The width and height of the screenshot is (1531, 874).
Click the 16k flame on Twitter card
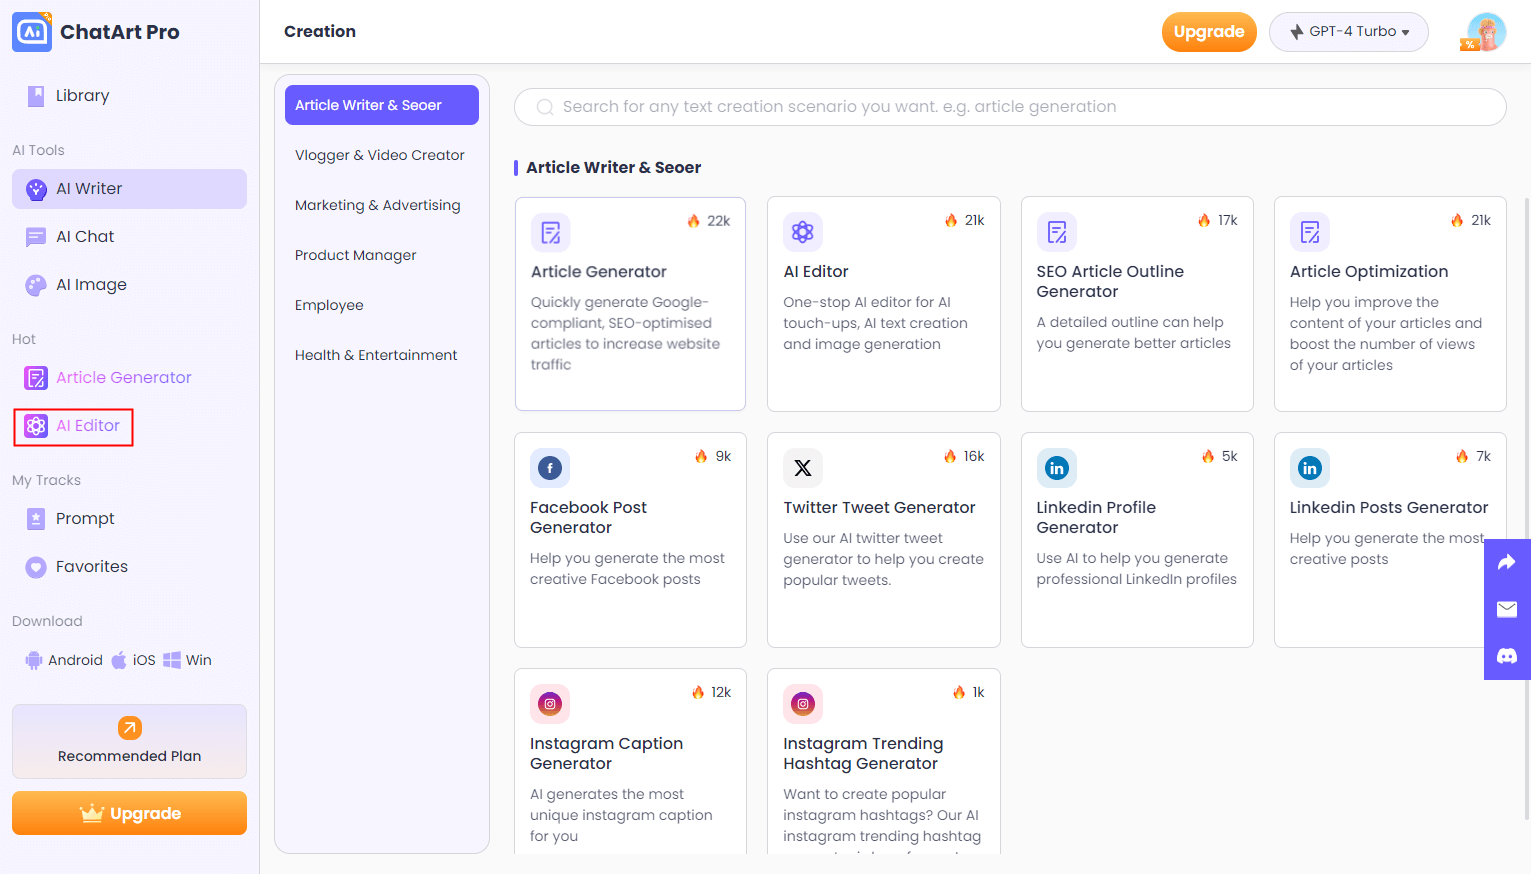coord(950,456)
